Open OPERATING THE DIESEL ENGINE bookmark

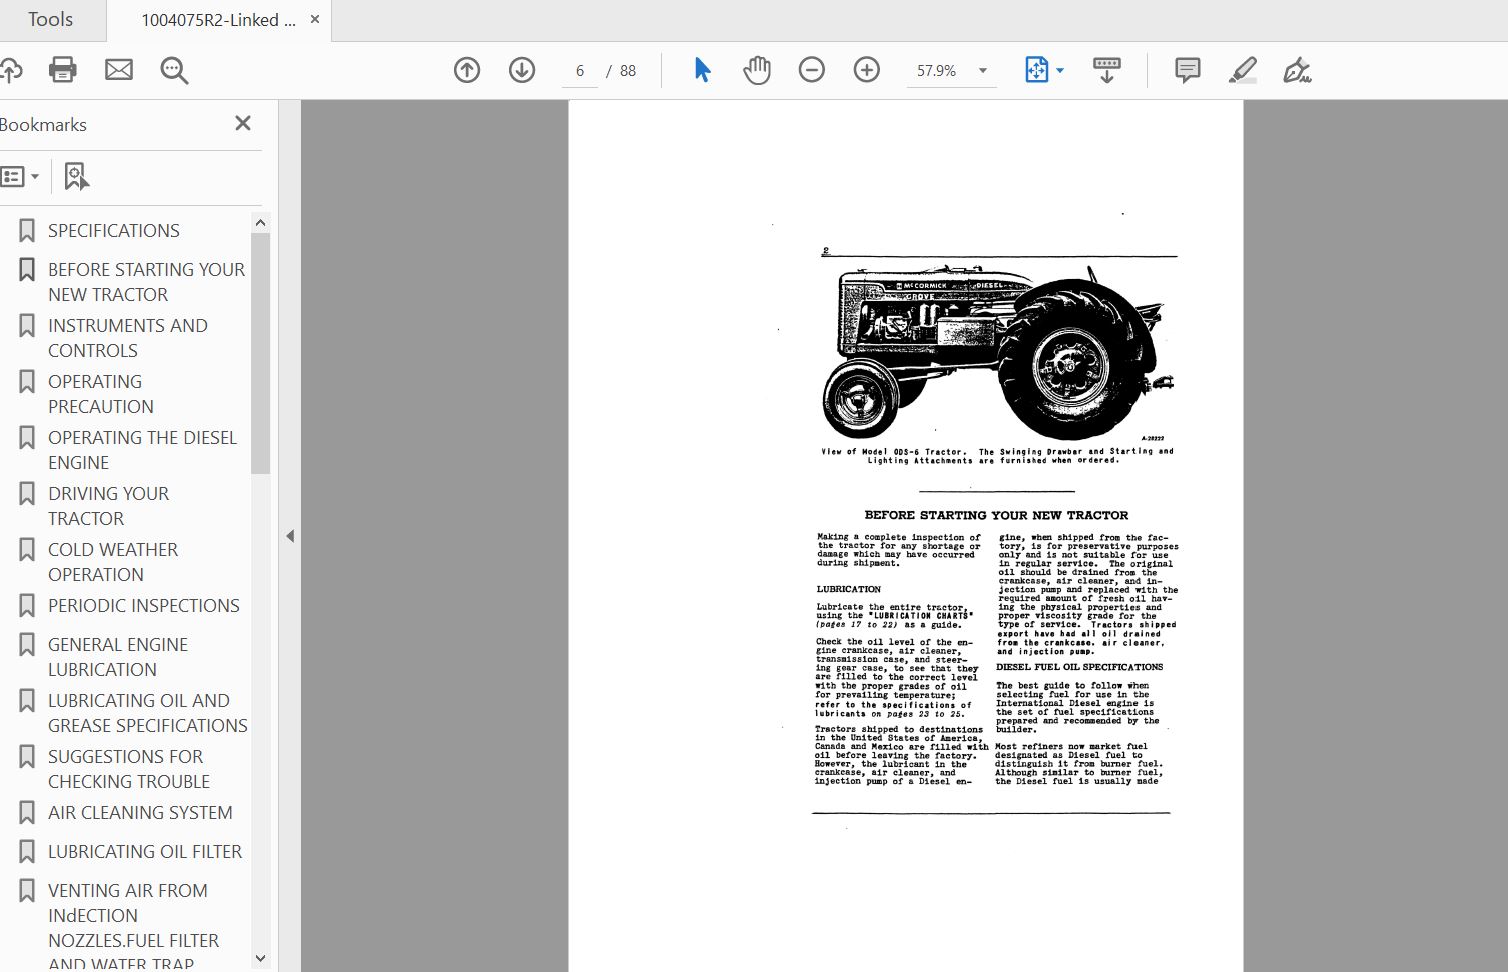pos(142,450)
